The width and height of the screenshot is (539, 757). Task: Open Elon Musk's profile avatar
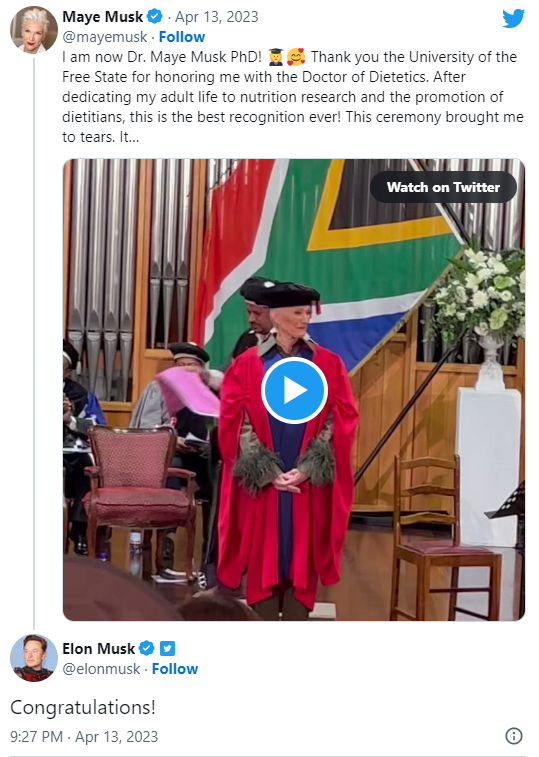coord(34,658)
